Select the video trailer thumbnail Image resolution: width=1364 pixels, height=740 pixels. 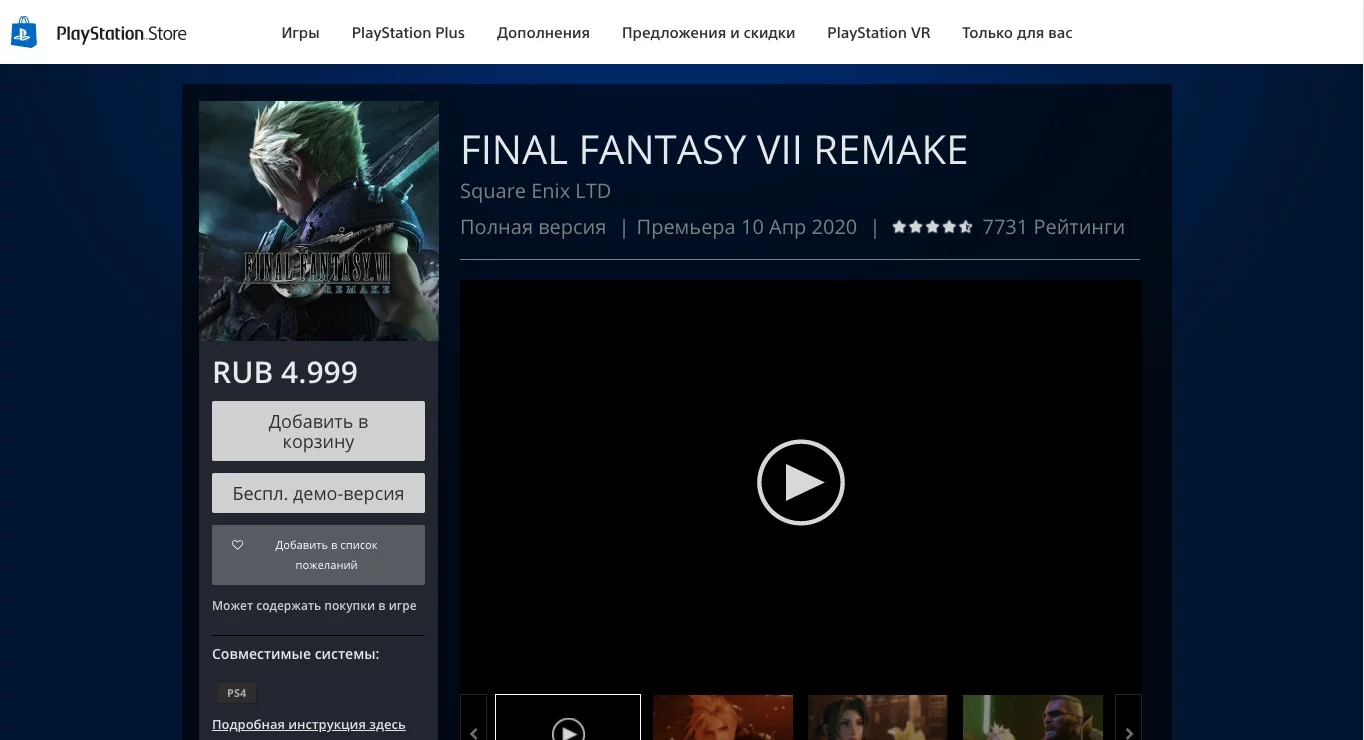568,718
